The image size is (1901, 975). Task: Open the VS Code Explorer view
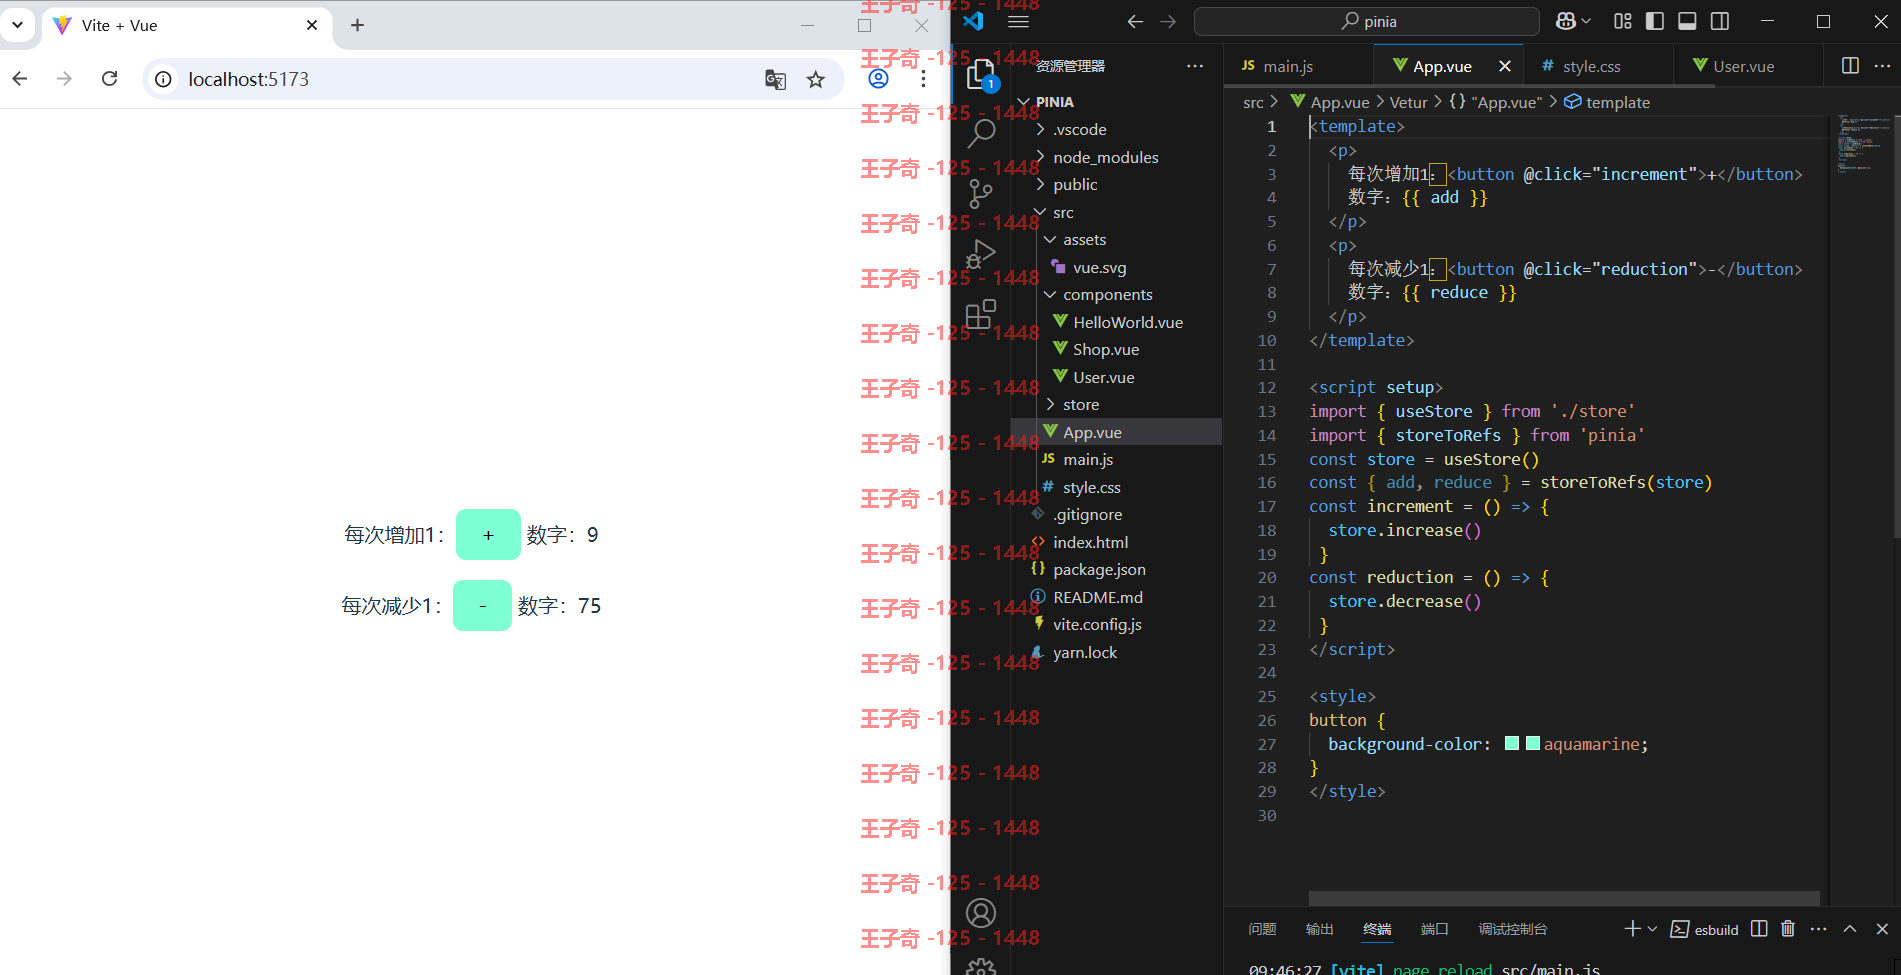[x=981, y=75]
